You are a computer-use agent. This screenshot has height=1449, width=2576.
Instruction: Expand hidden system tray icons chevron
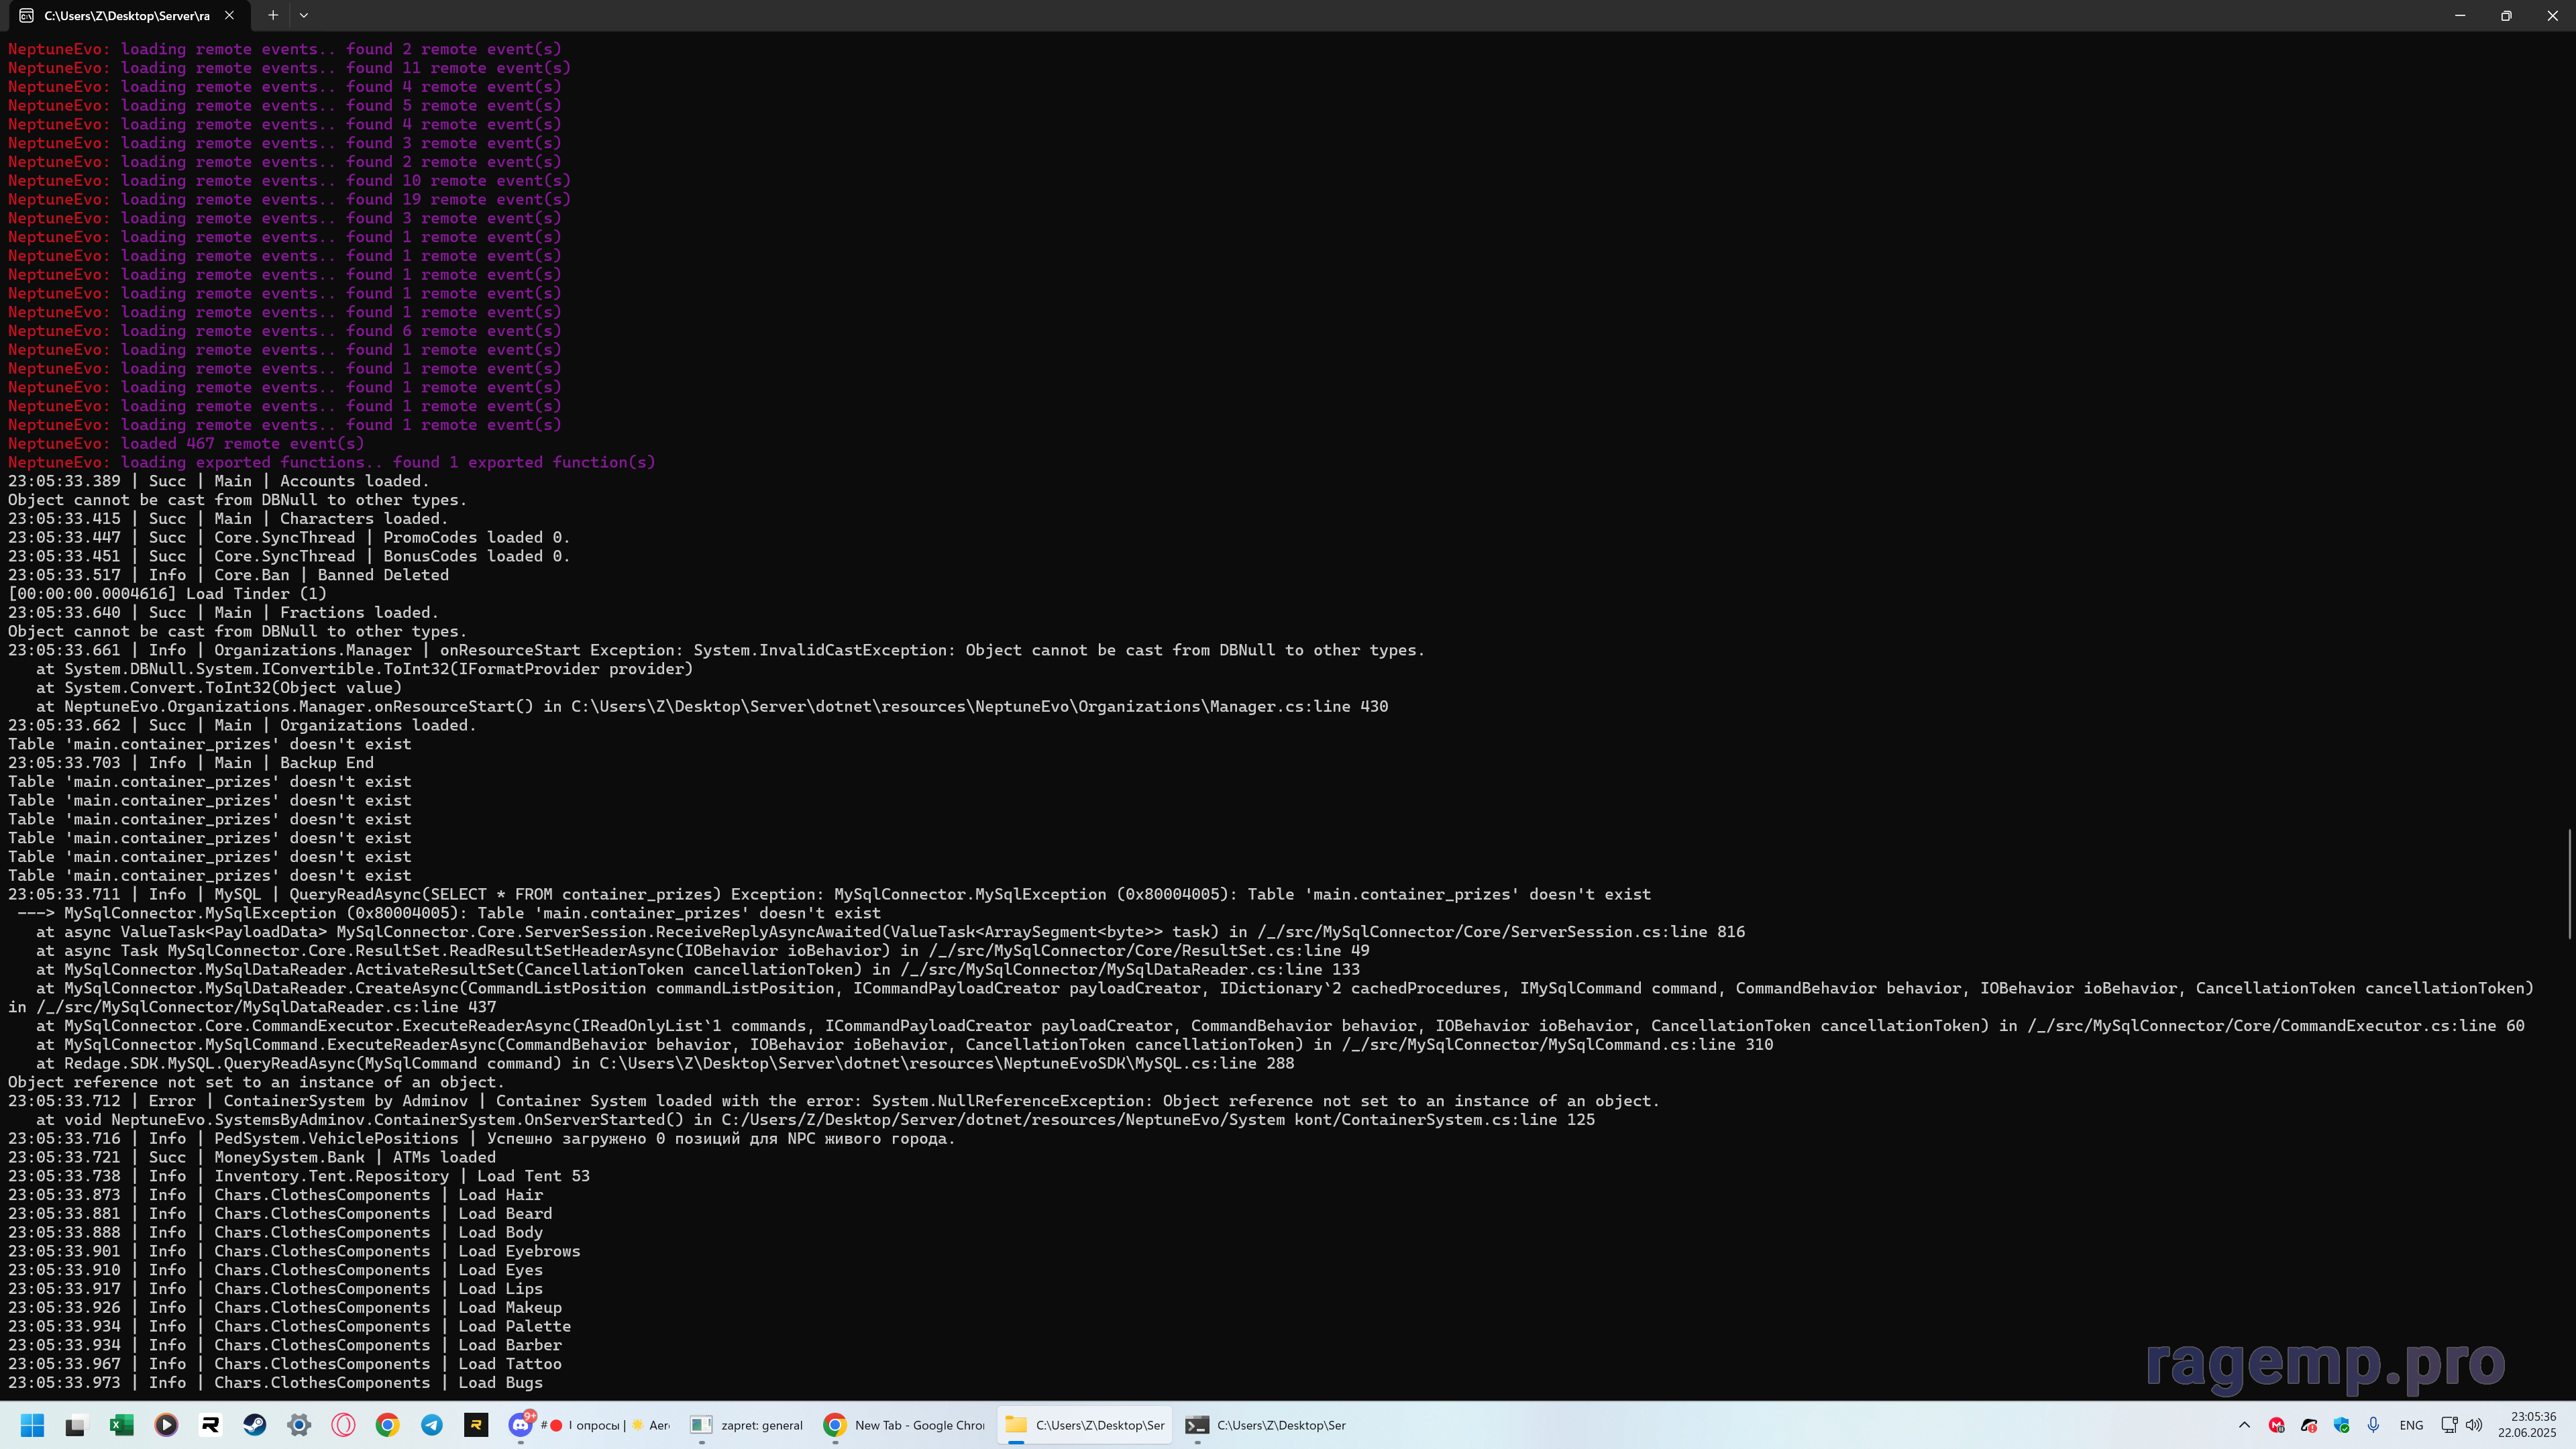coord(2244,1425)
